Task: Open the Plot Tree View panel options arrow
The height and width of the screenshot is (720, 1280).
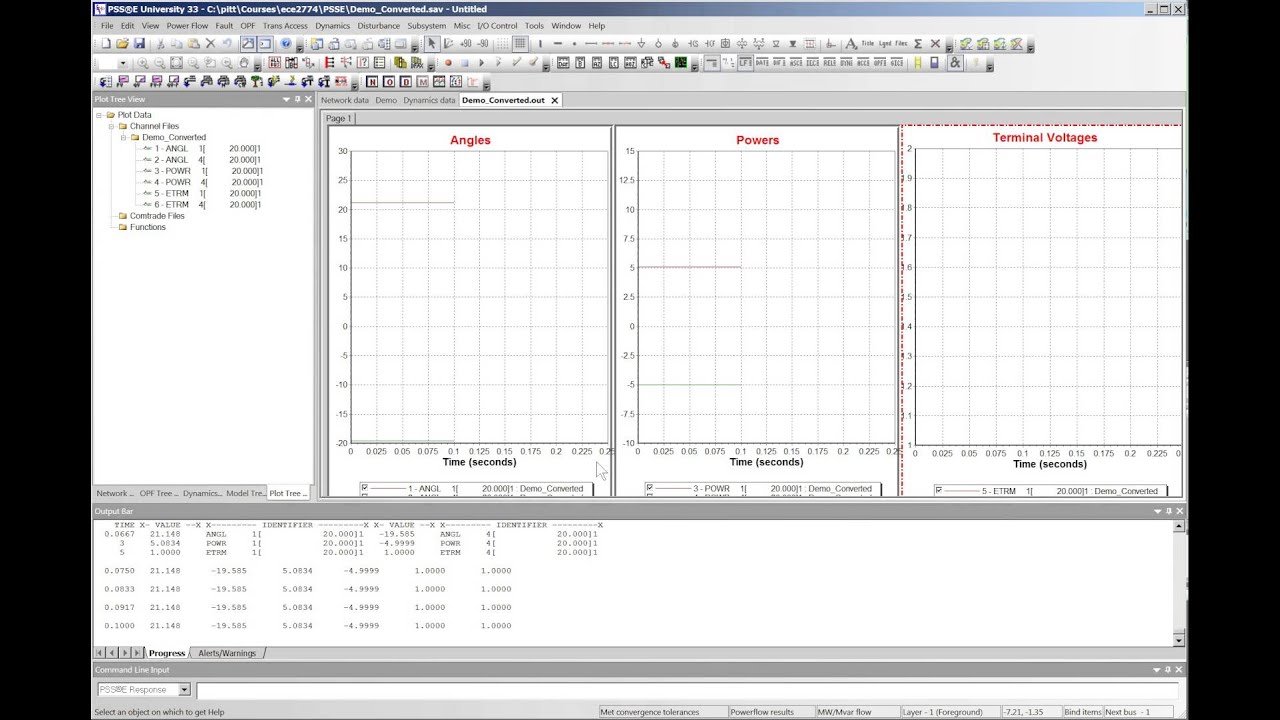Action: click(286, 99)
